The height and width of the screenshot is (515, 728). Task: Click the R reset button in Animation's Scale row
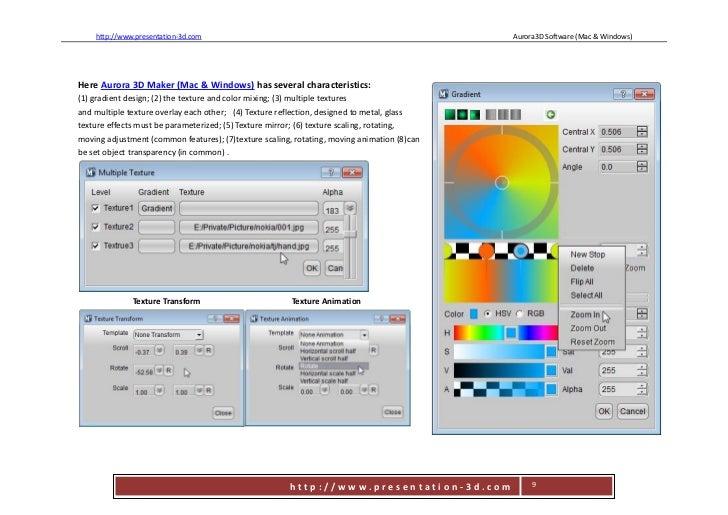[373, 390]
